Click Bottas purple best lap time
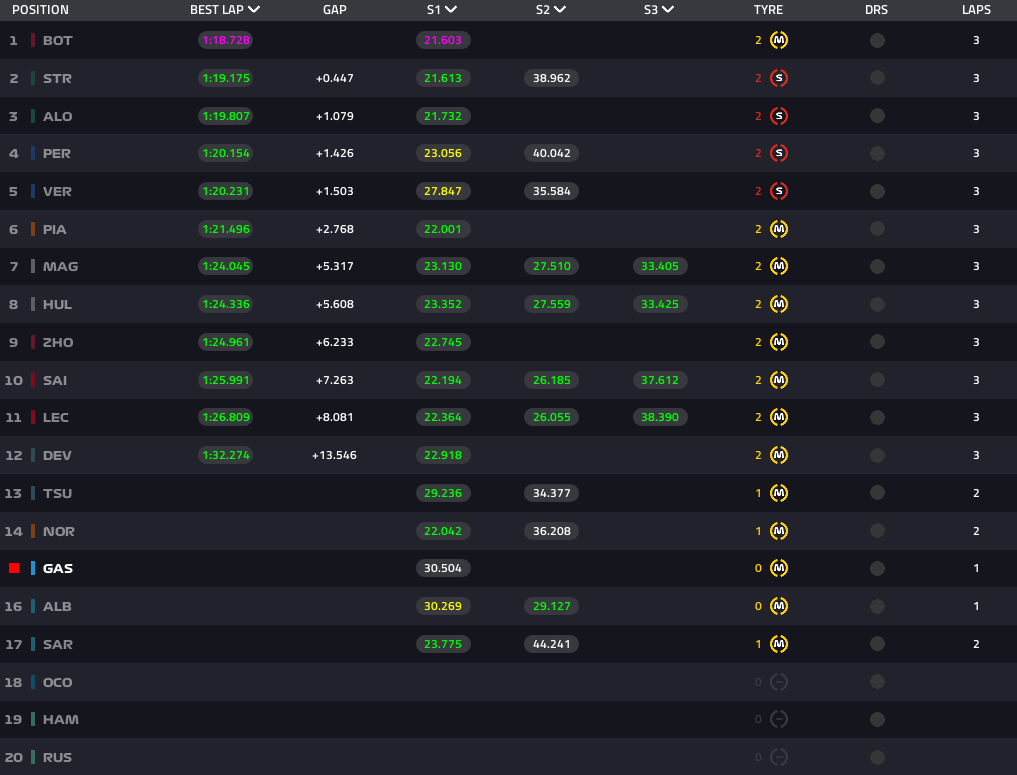Screen dimensions: 1017x775 (x=225, y=41)
